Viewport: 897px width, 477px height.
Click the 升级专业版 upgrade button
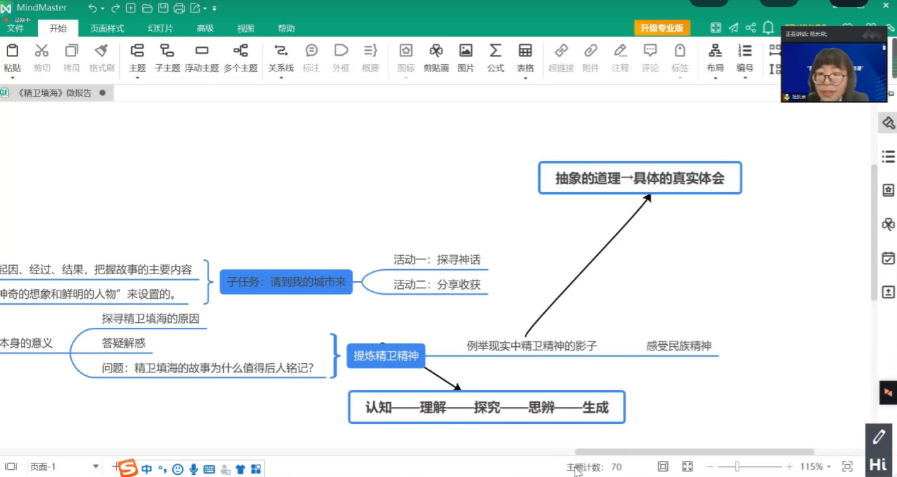click(x=663, y=28)
